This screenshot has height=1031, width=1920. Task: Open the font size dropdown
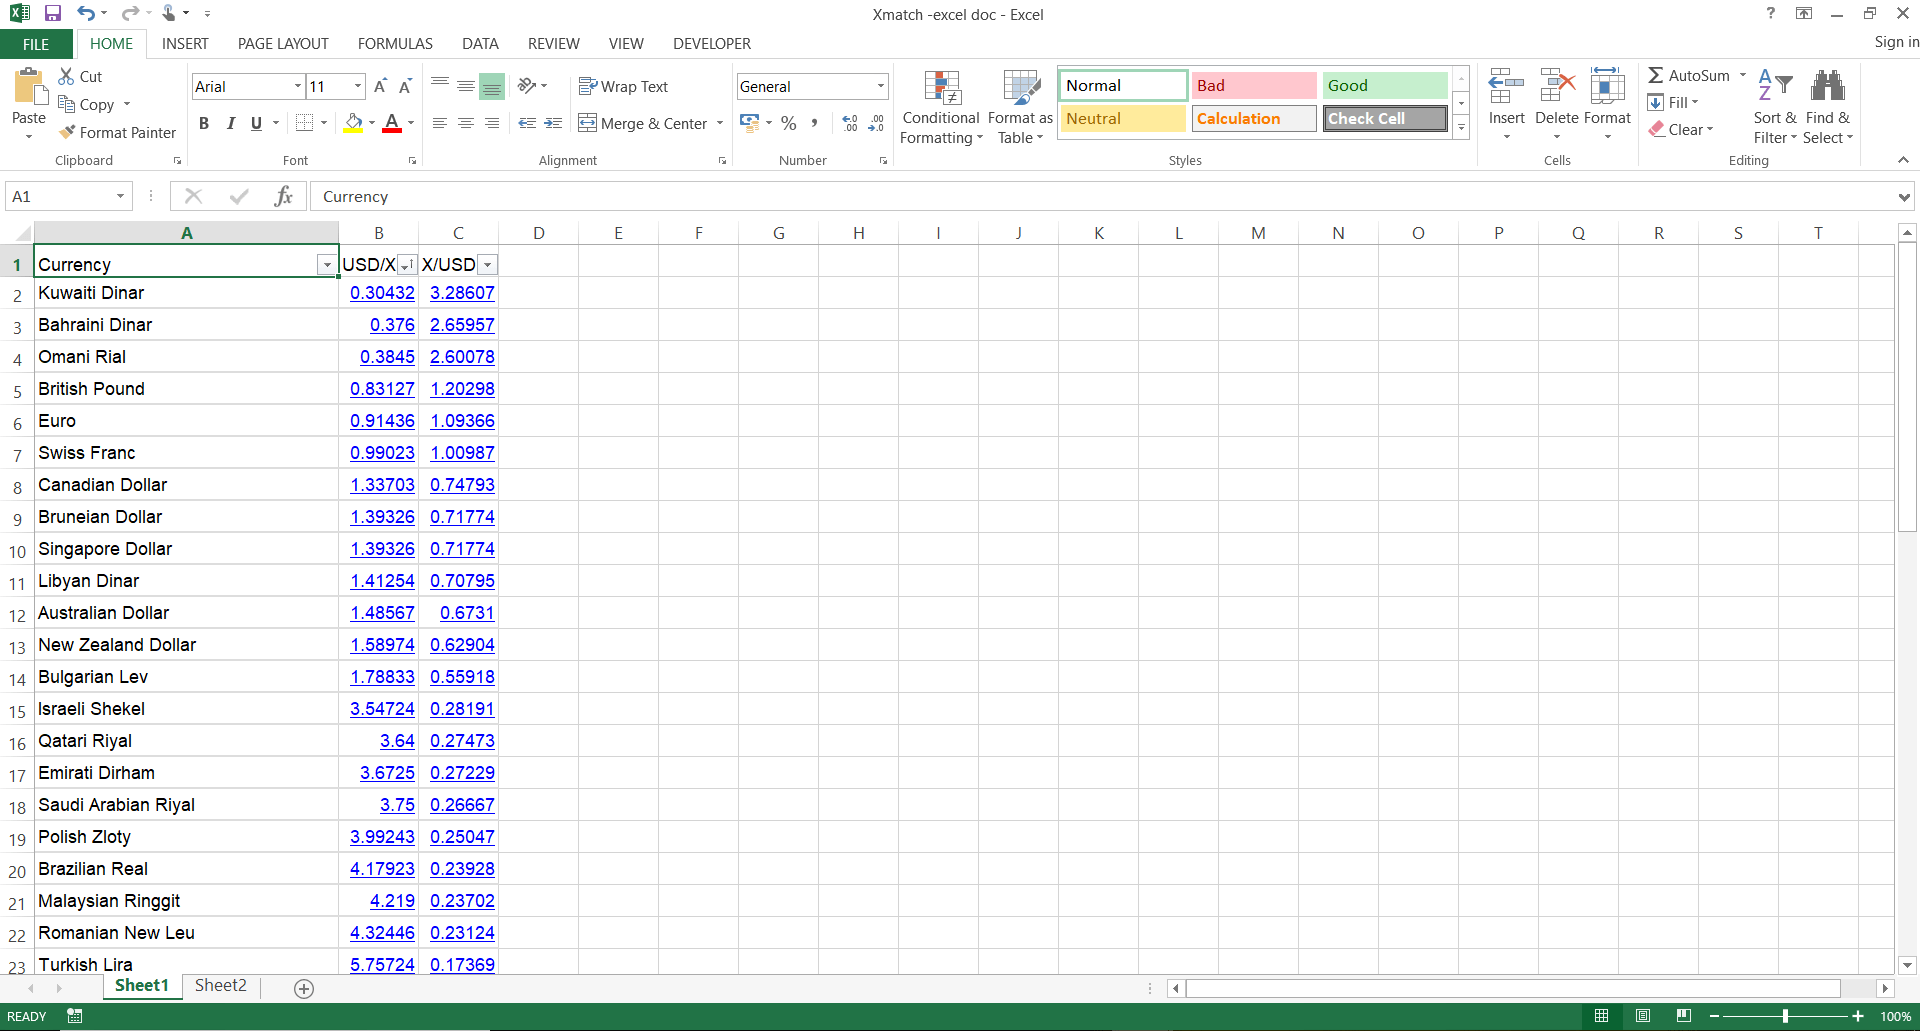click(x=355, y=86)
